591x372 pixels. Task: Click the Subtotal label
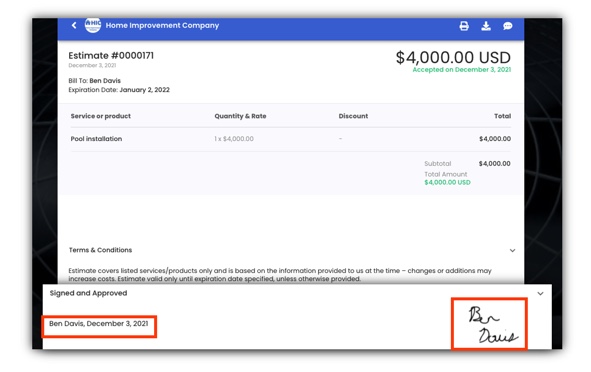click(438, 164)
